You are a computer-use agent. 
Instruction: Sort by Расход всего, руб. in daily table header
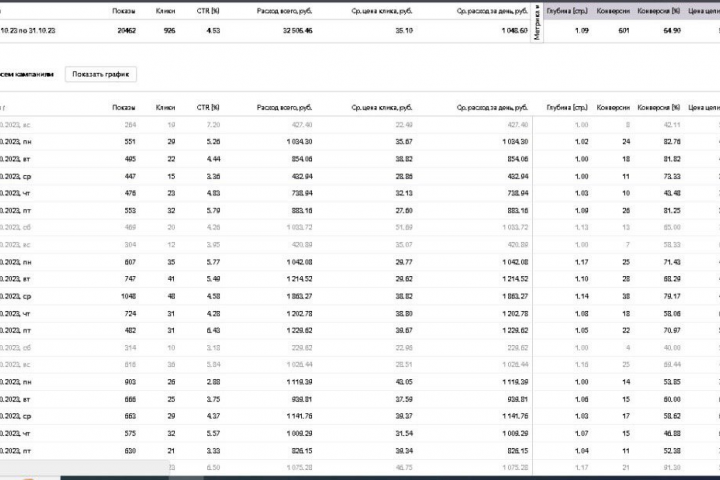click(284, 107)
